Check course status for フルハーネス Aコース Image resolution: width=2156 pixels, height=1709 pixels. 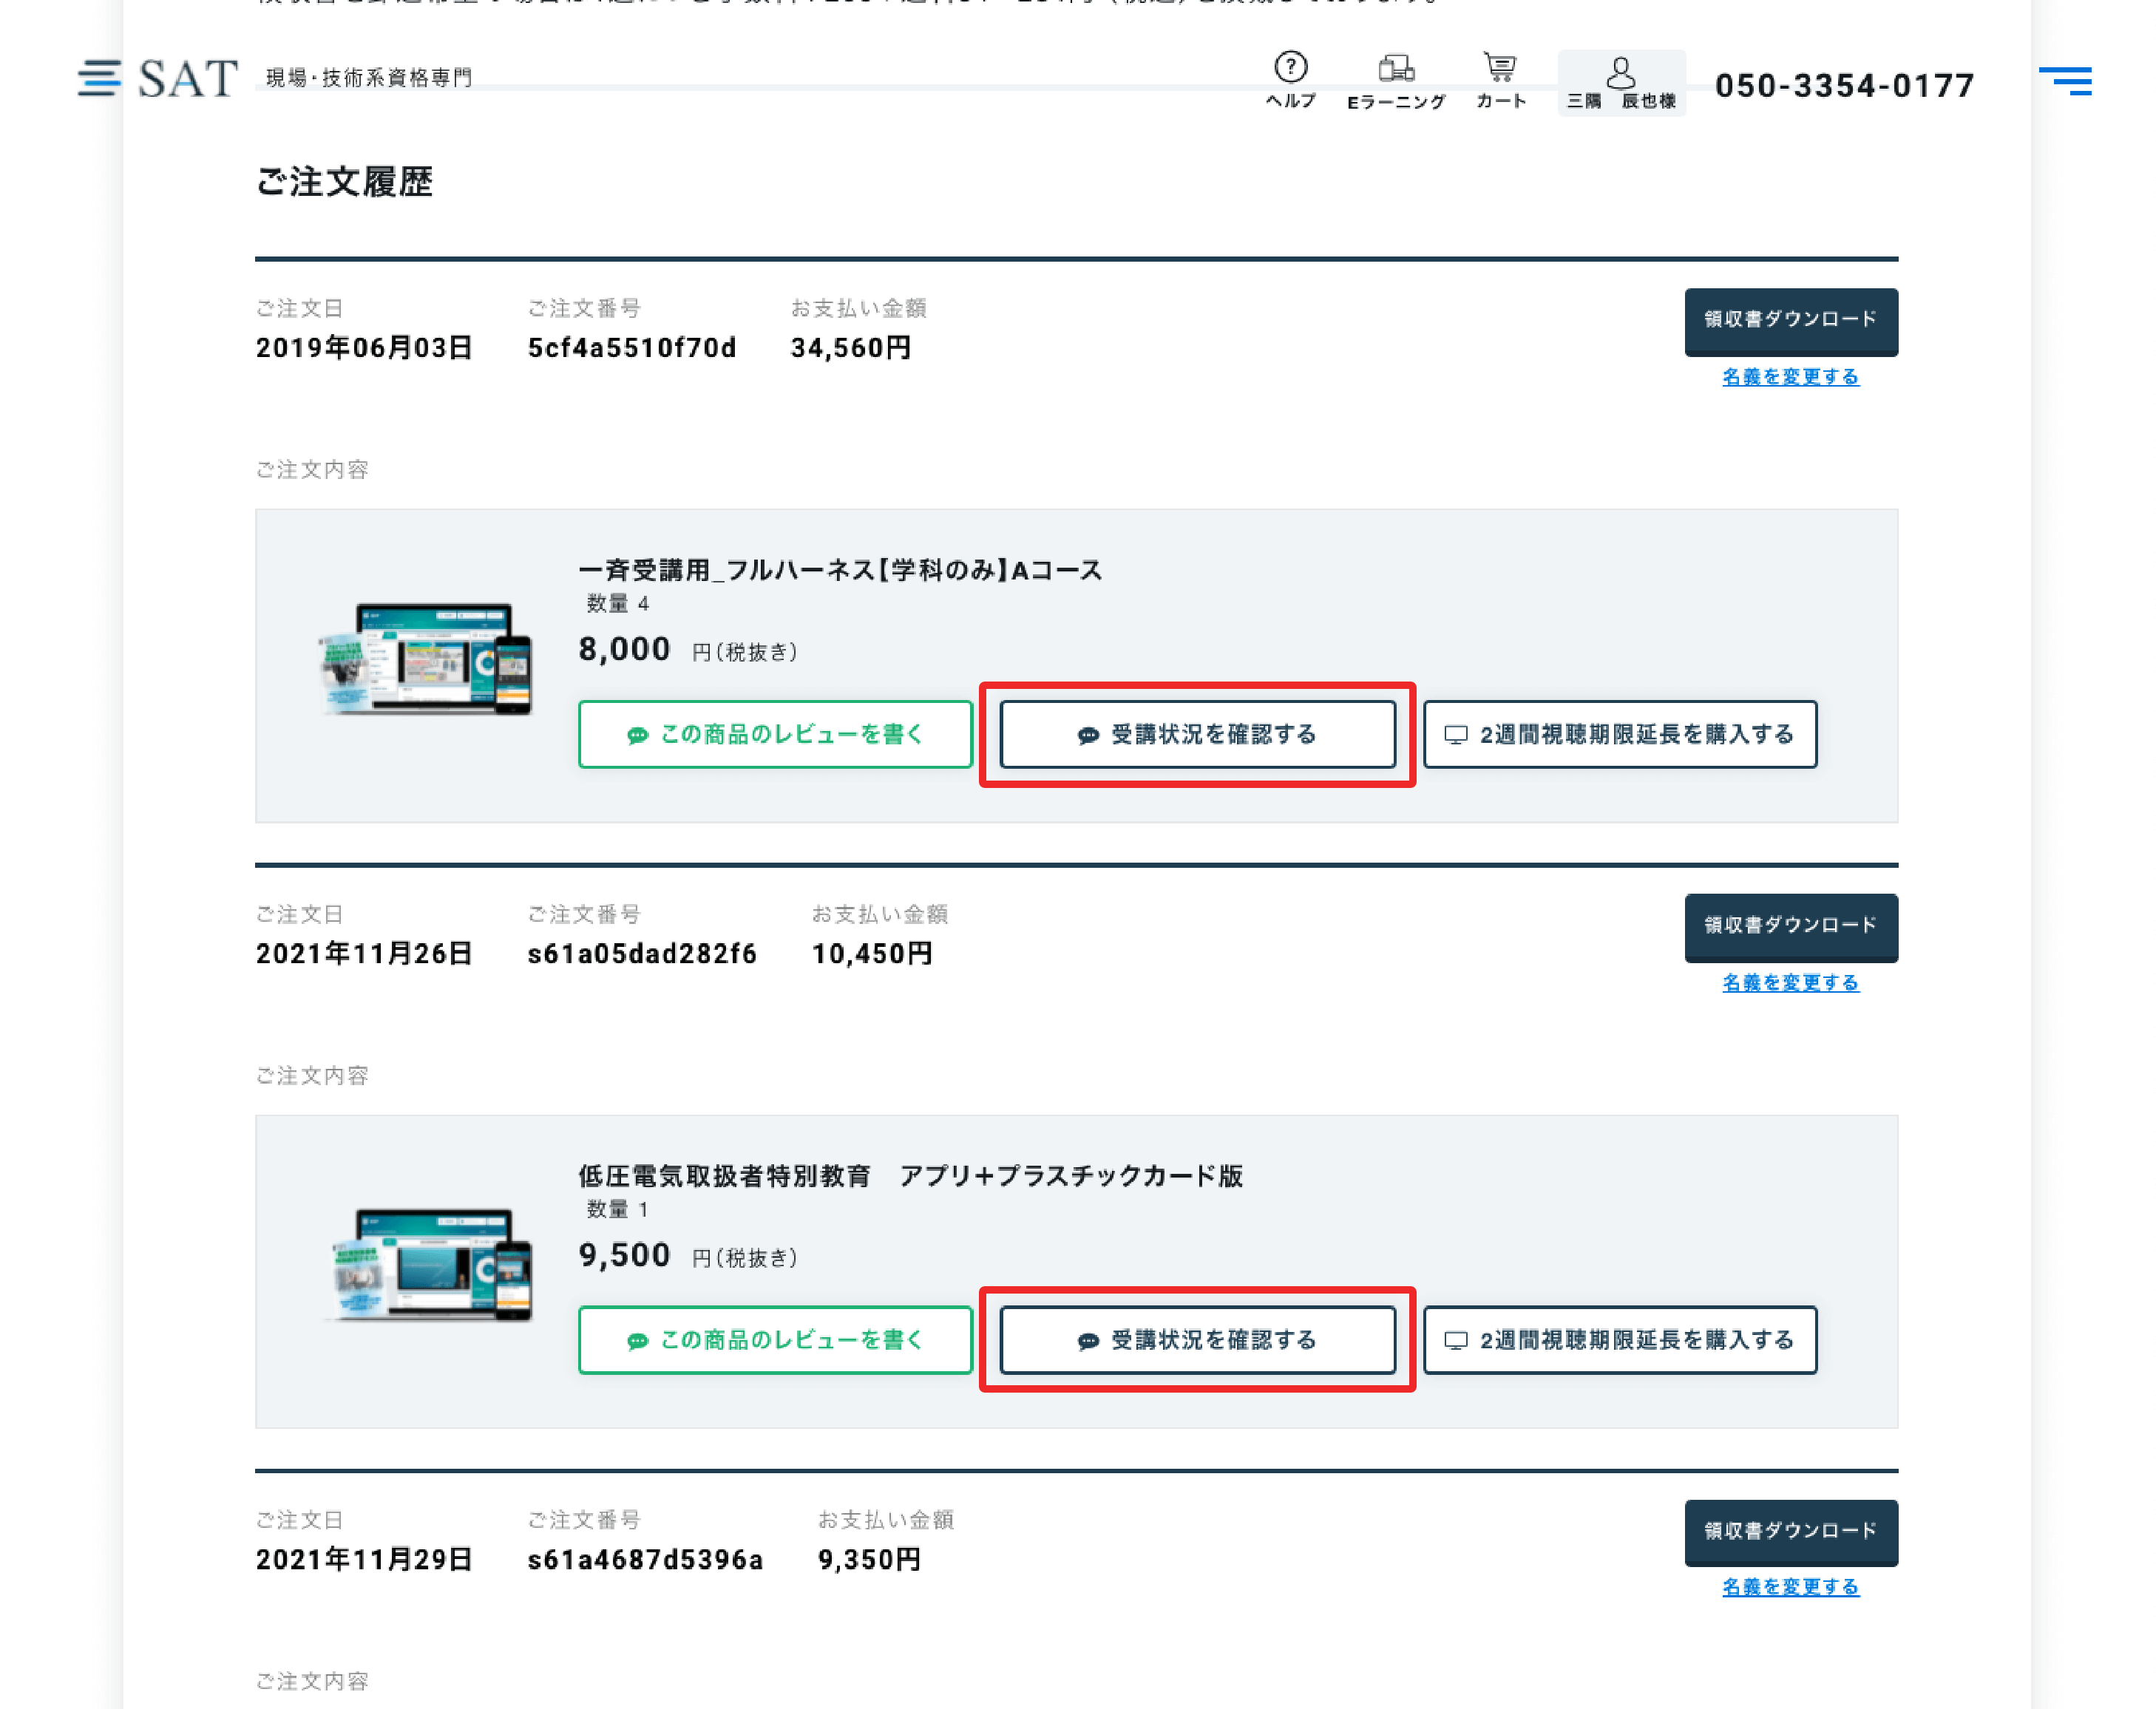point(1197,735)
